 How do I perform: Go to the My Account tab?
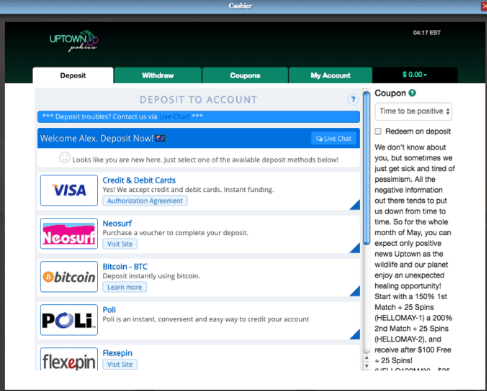(x=330, y=75)
